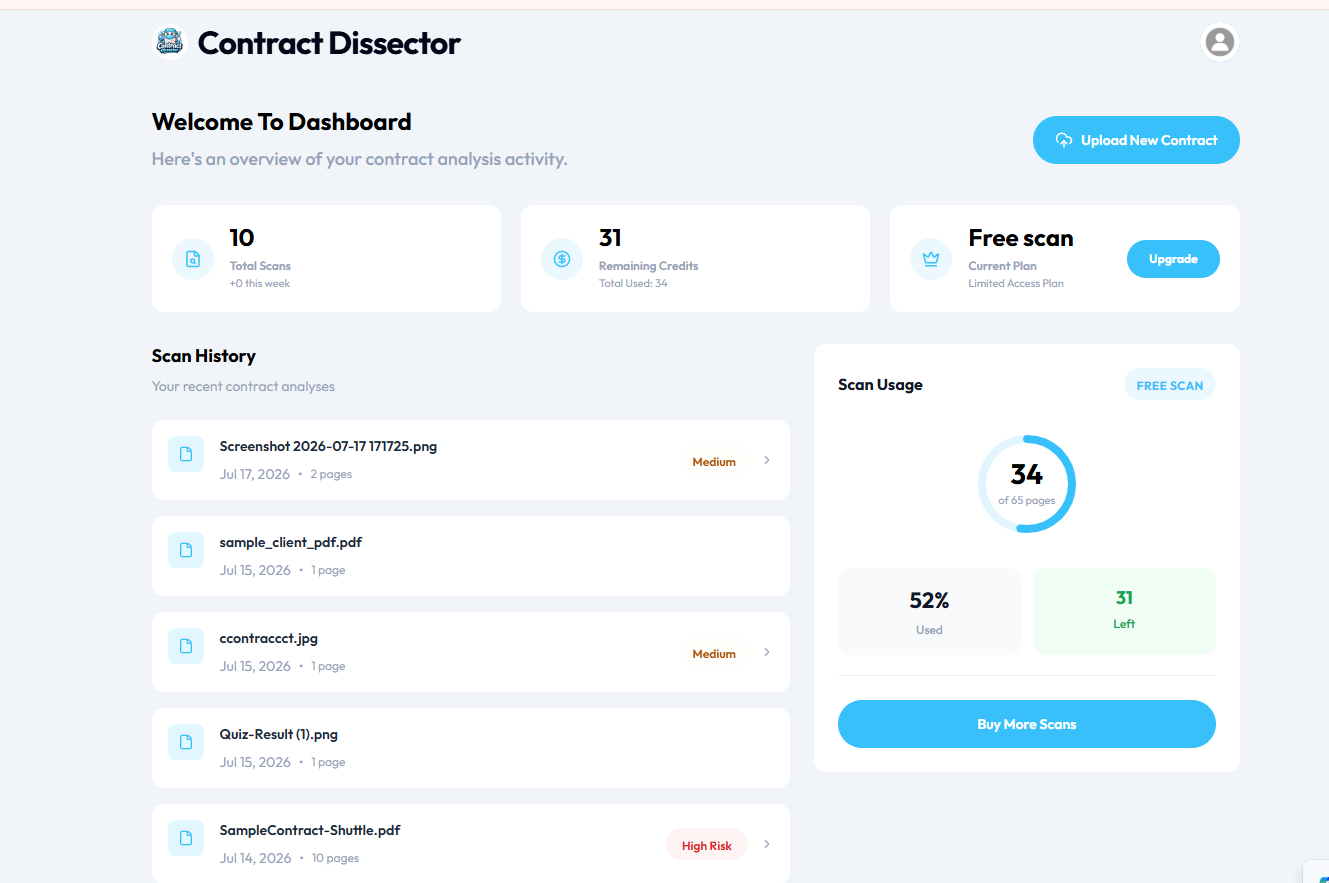Screen dimensions: 1329x883
Task: Click the Scan History heading
Action: coord(204,356)
